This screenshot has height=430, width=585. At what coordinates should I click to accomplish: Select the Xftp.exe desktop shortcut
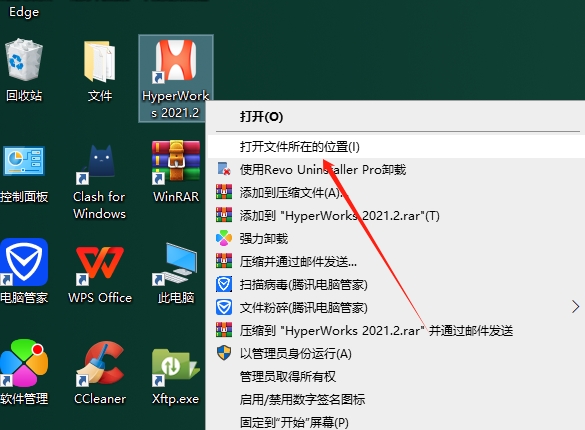176,376
